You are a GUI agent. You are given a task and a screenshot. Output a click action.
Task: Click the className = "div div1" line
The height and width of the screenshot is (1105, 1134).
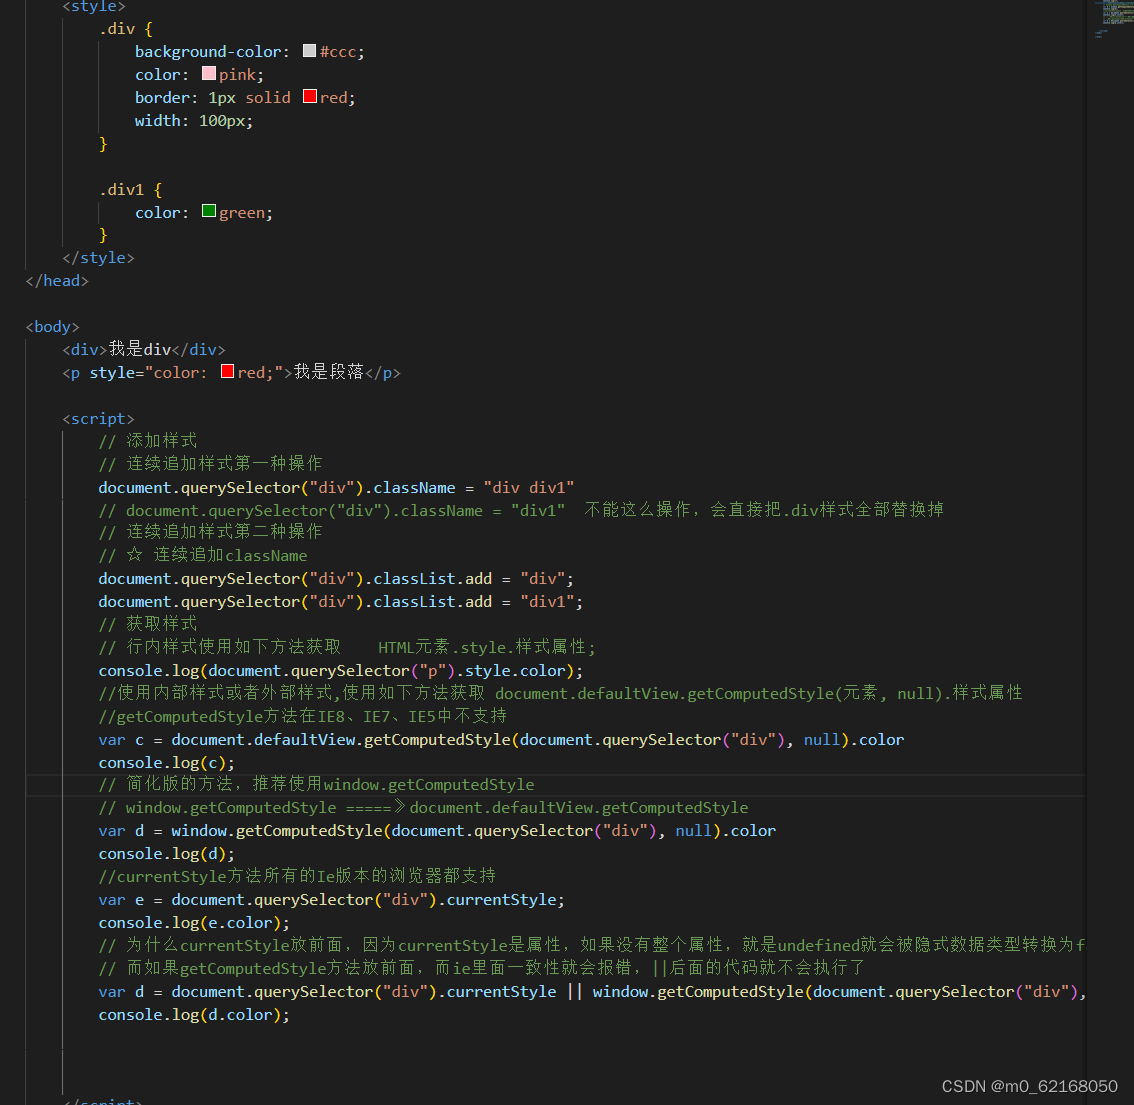point(336,487)
